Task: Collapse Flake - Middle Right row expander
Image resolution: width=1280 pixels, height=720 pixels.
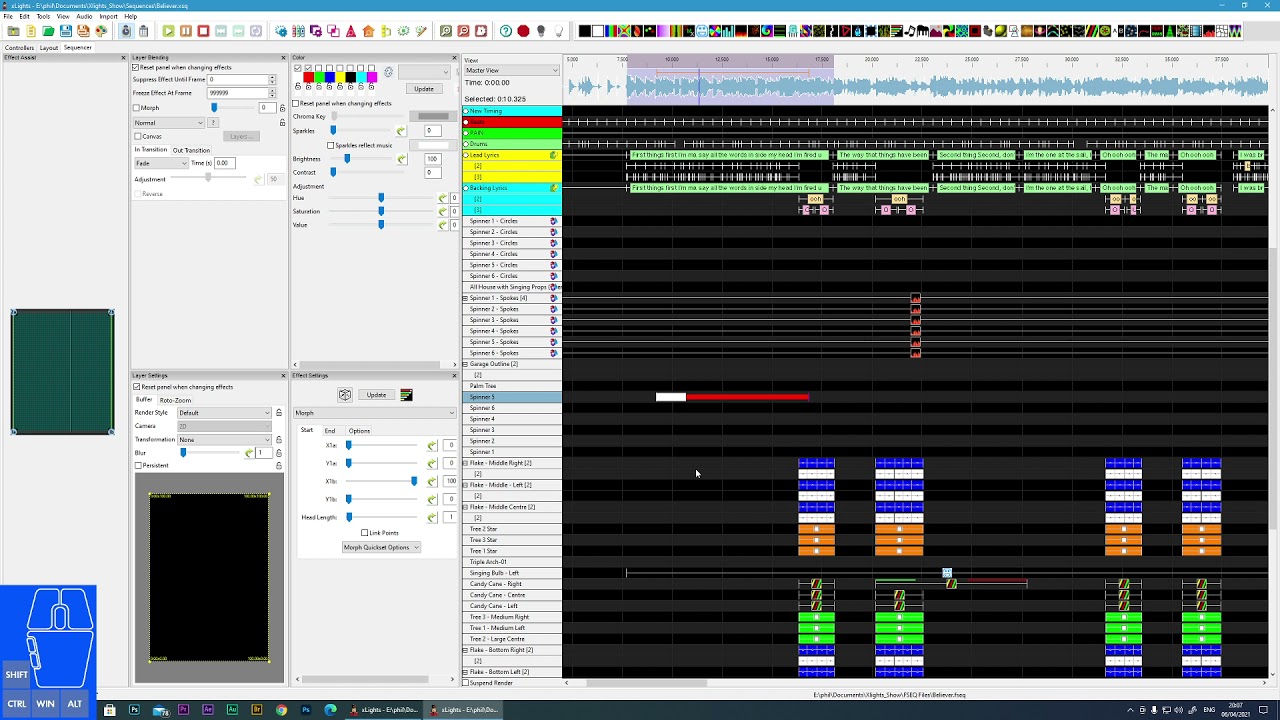Action: point(465,463)
